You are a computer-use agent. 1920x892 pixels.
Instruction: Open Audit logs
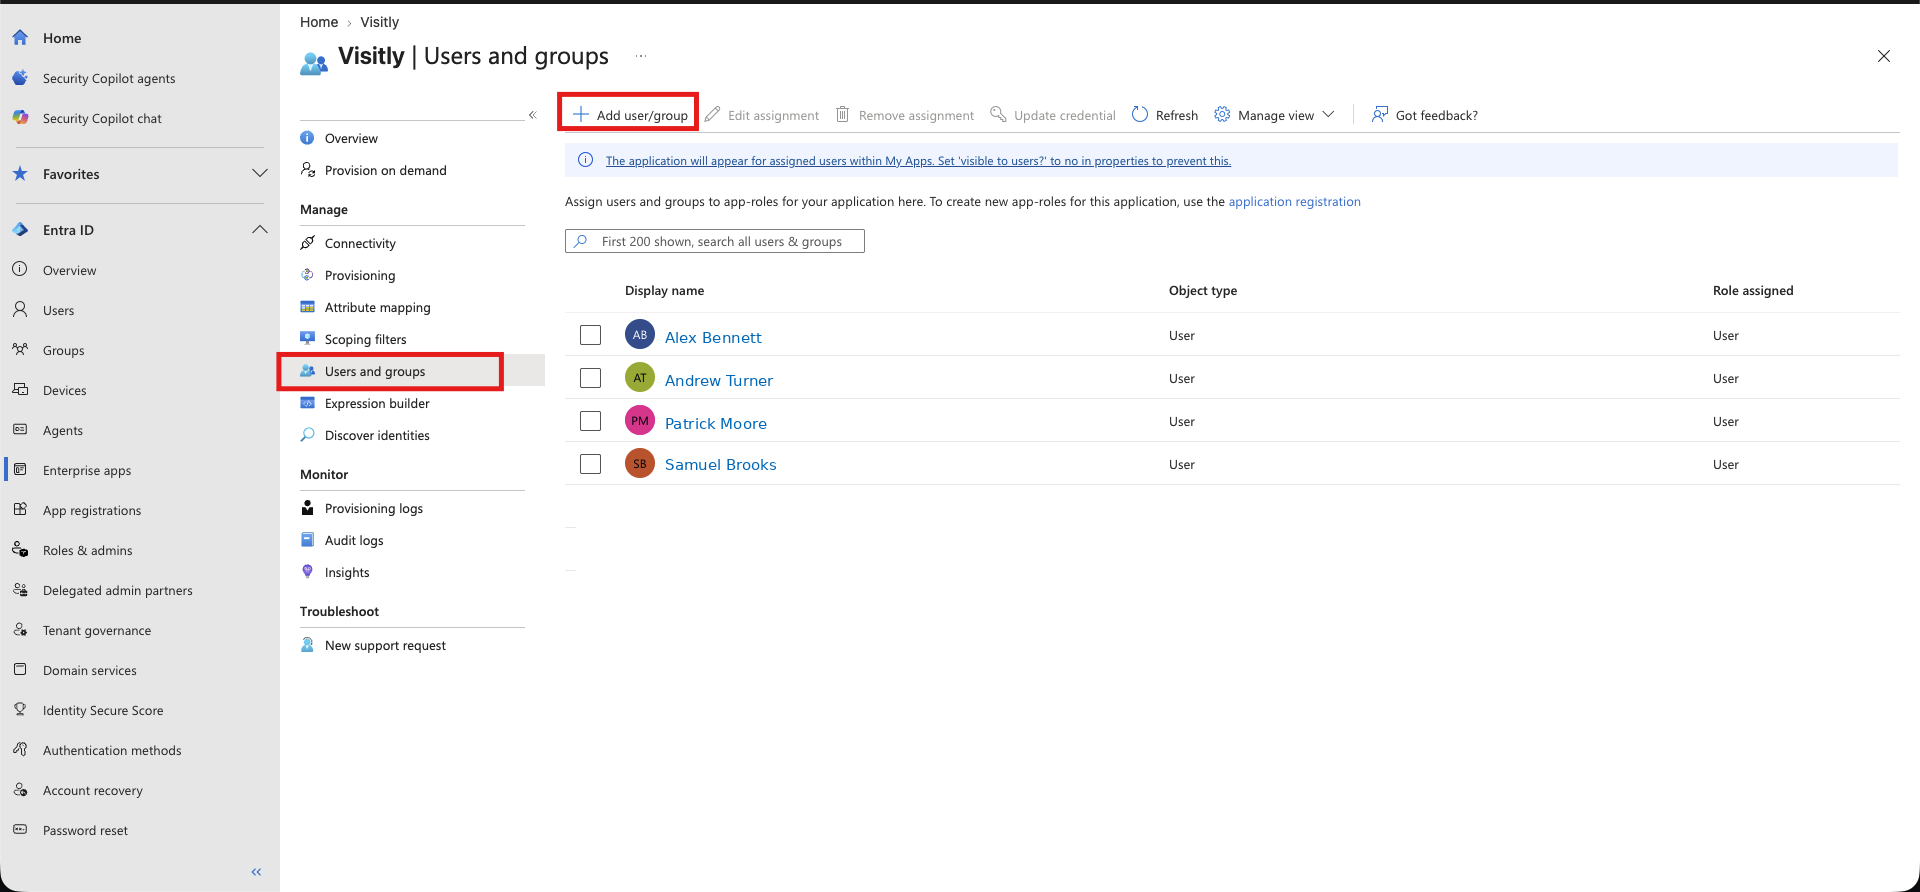tap(354, 540)
